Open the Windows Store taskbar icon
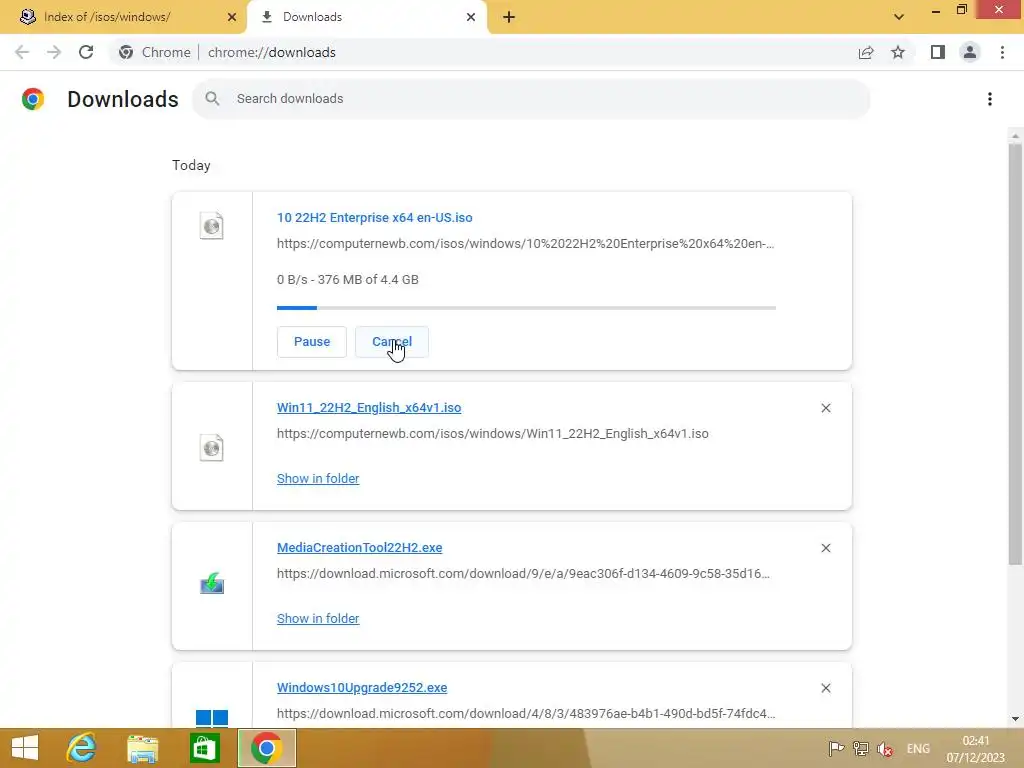Image resolution: width=1024 pixels, height=768 pixels. [204, 748]
